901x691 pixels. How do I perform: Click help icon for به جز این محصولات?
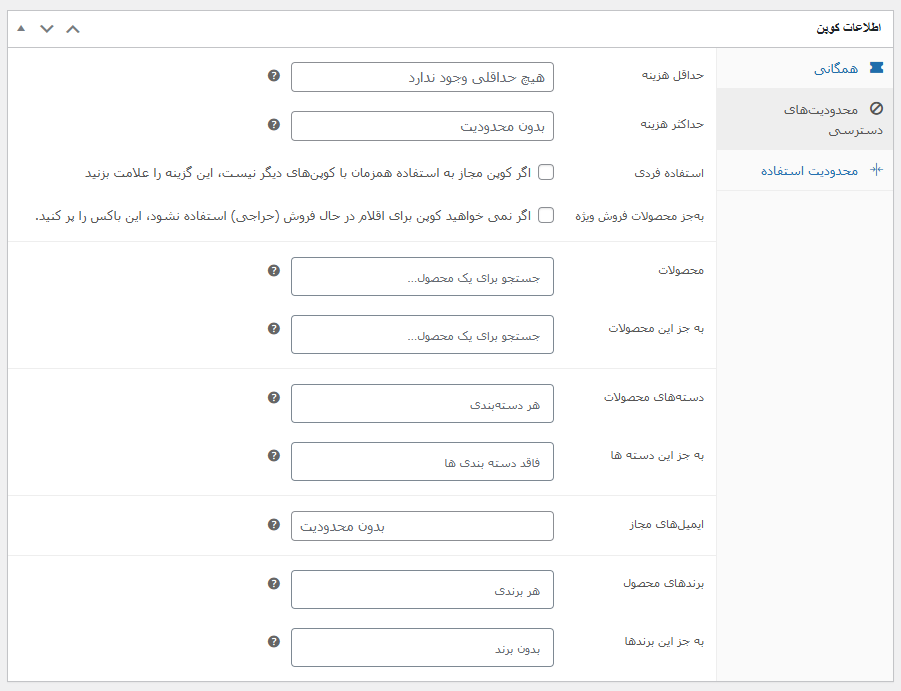point(274,328)
